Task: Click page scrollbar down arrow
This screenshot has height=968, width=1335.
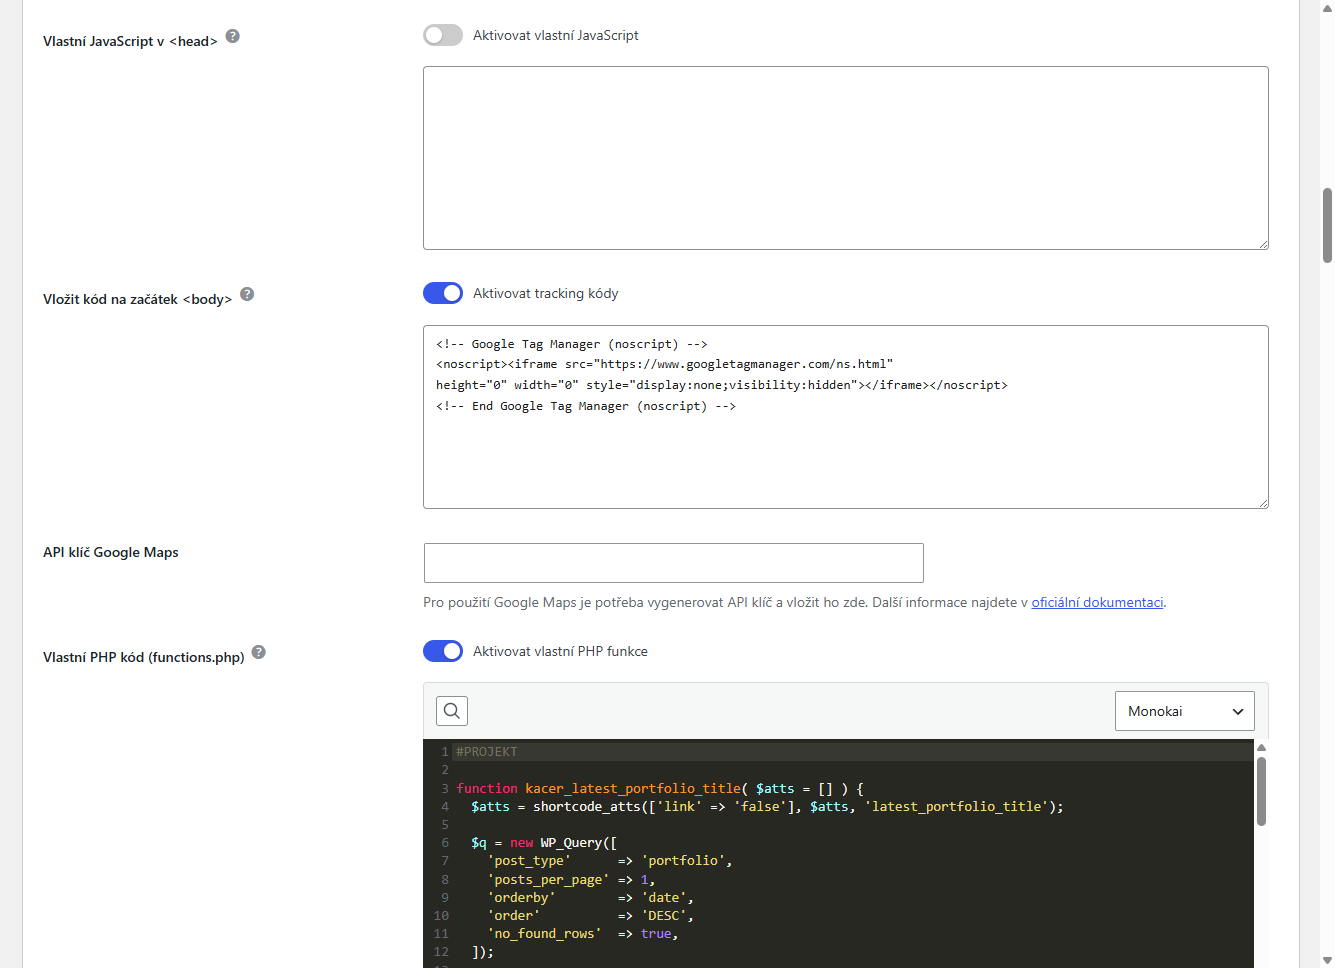Action: [x=1327, y=961]
